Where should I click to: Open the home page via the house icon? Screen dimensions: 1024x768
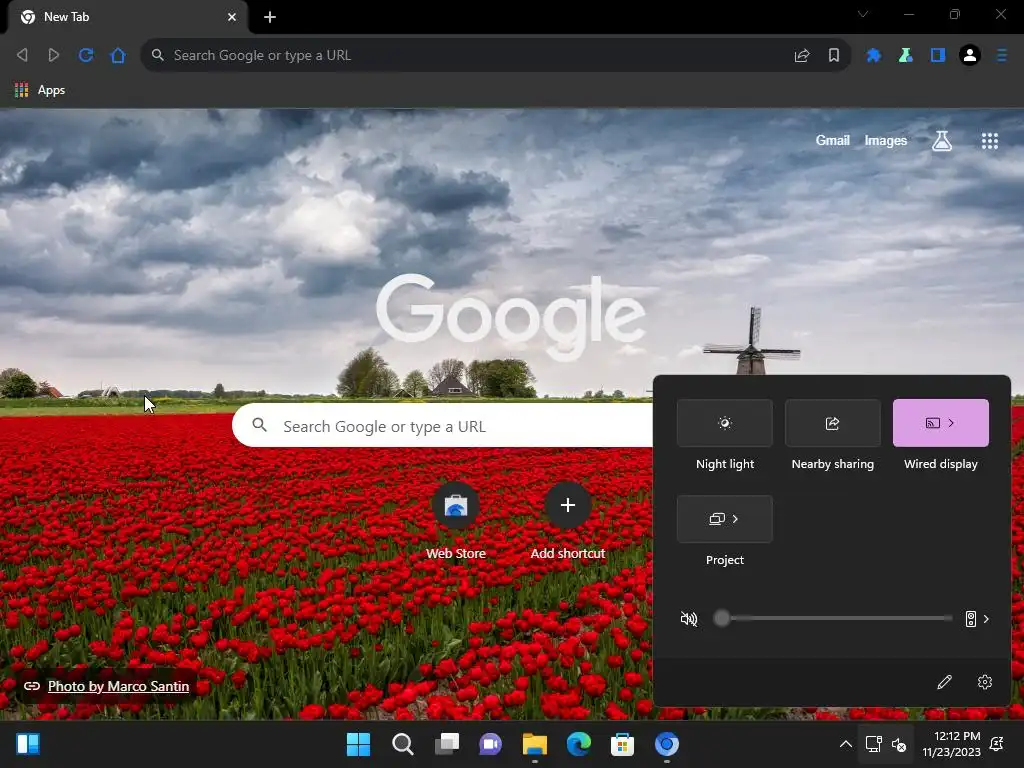tap(118, 55)
